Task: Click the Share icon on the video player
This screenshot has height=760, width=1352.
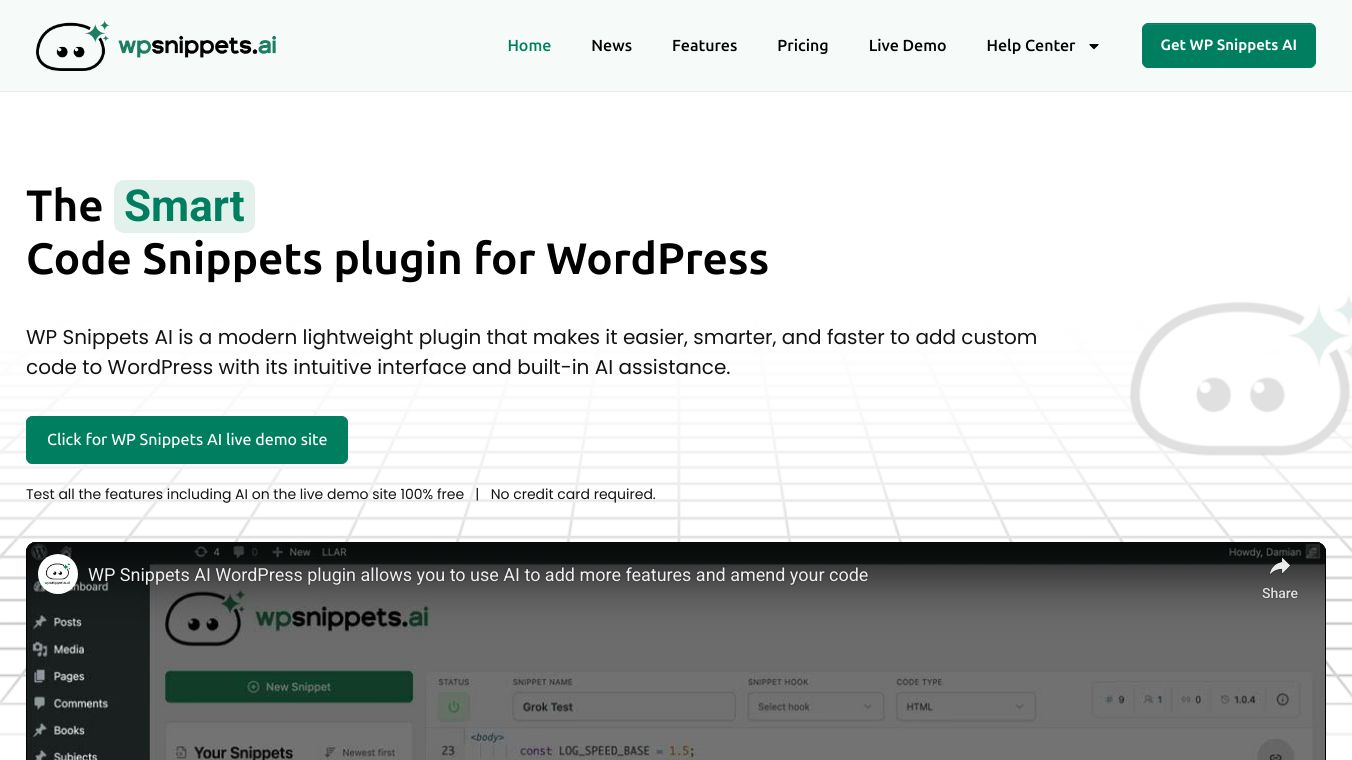Action: 1280,565
